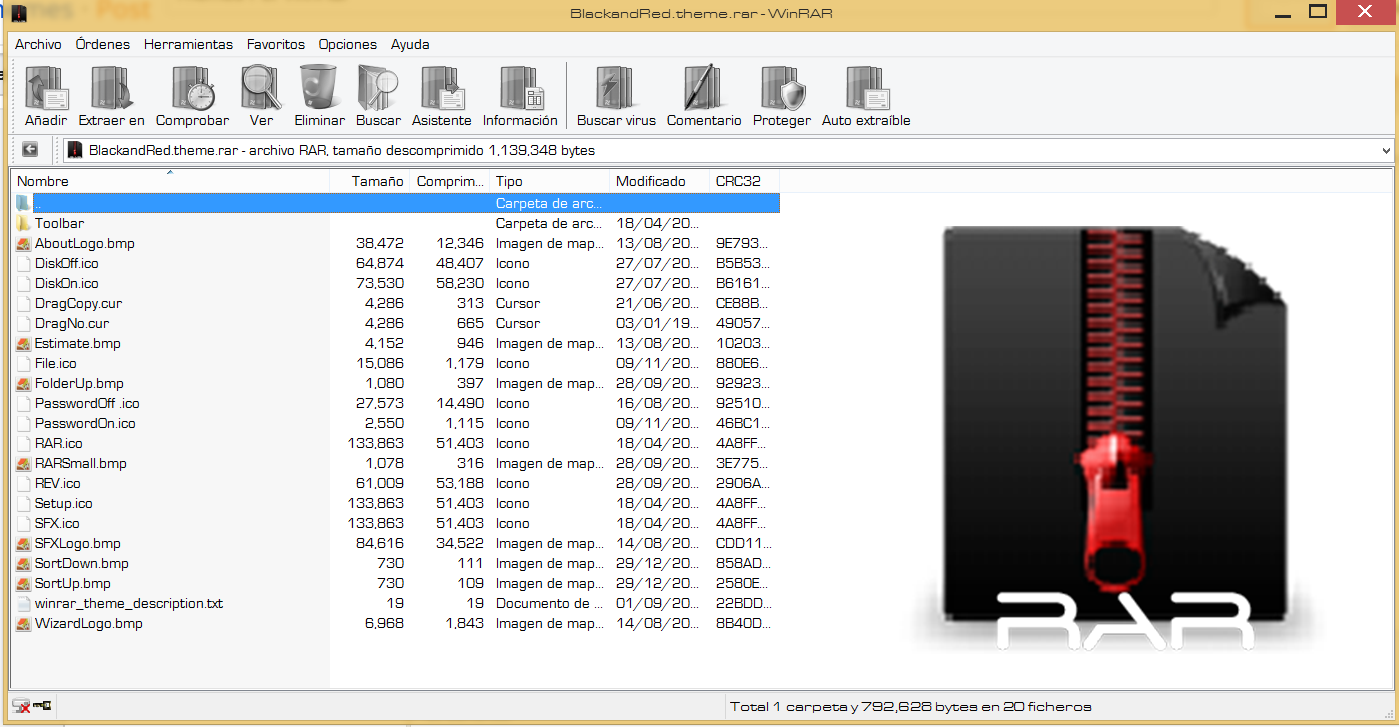Open the Opciones menu
The image size is (1399, 727).
point(348,44)
